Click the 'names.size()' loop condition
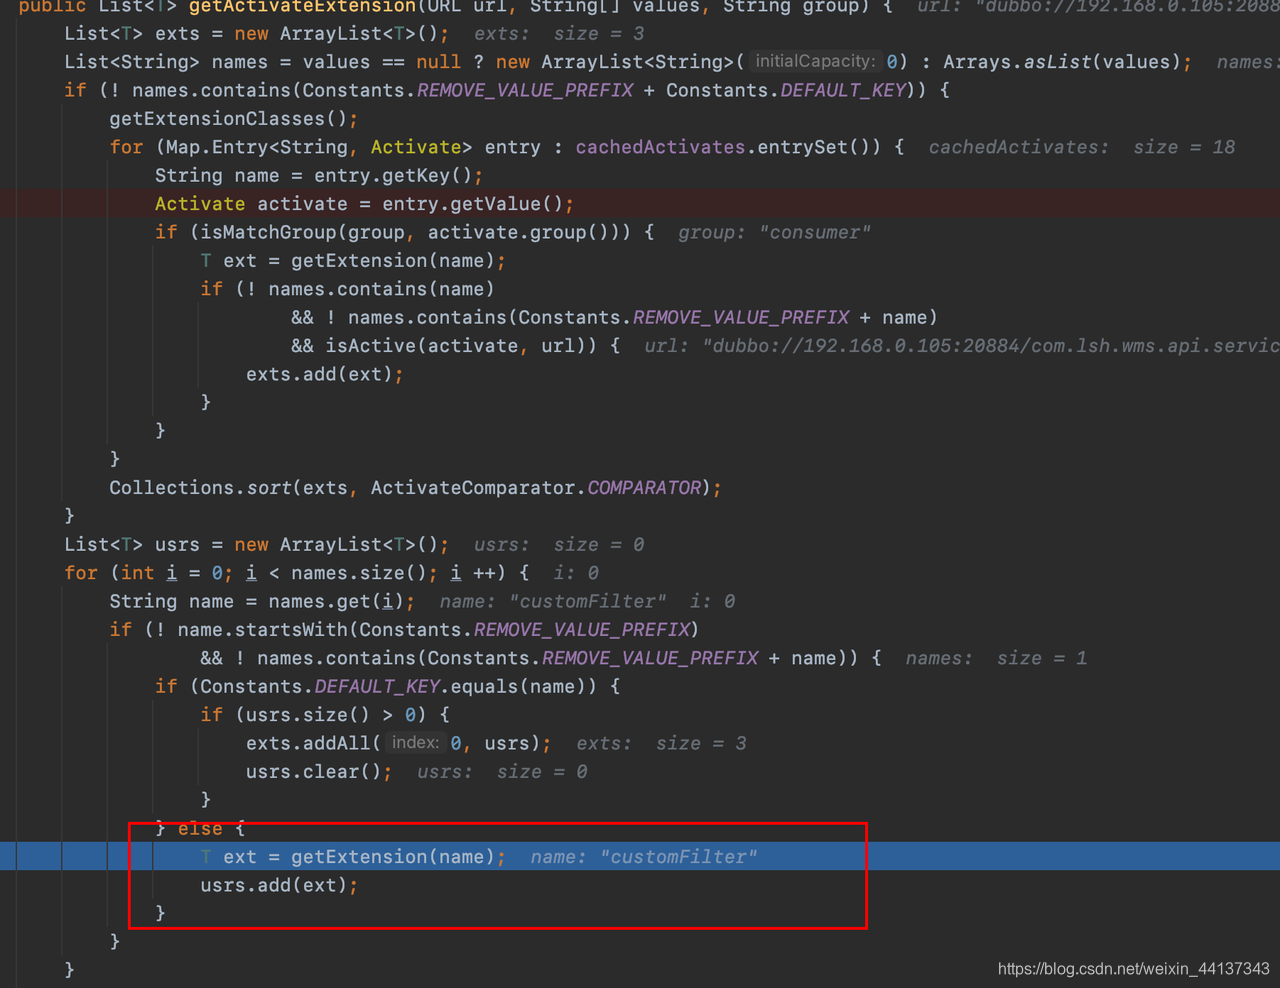 pyautogui.click(x=359, y=573)
